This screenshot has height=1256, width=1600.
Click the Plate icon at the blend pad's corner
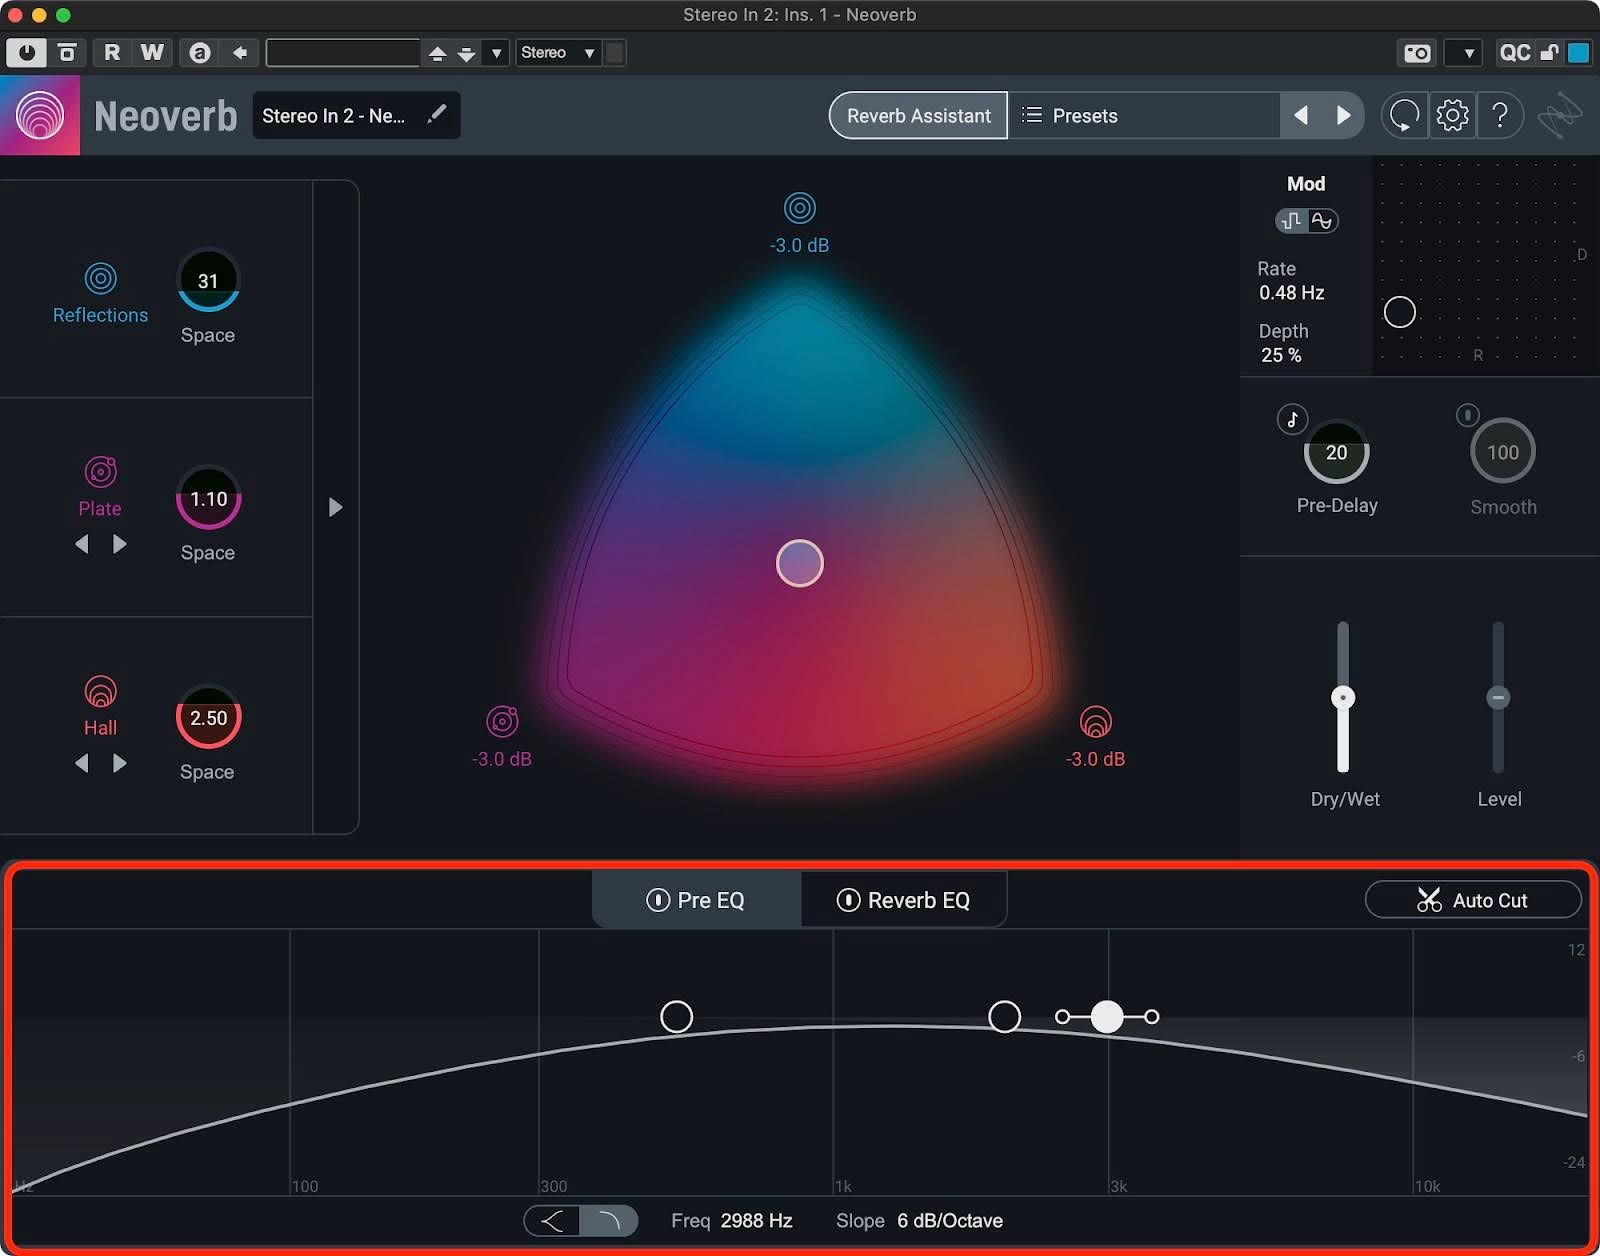(x=502, y=721)
